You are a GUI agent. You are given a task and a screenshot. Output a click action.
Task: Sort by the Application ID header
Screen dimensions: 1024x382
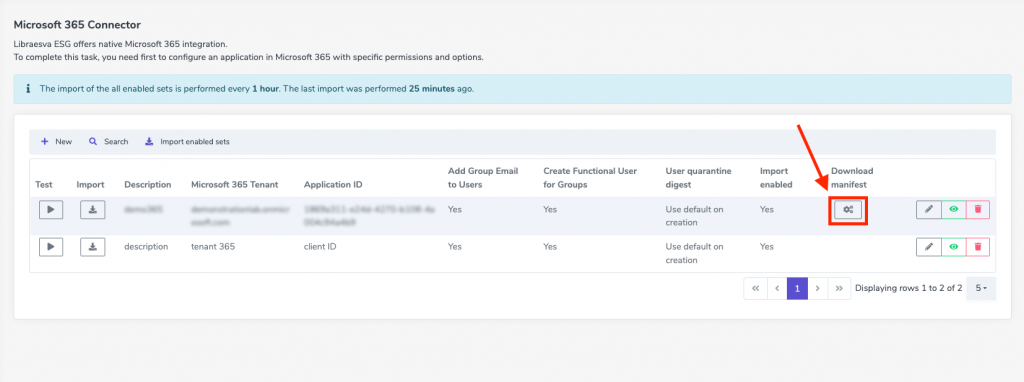[333, 185]
